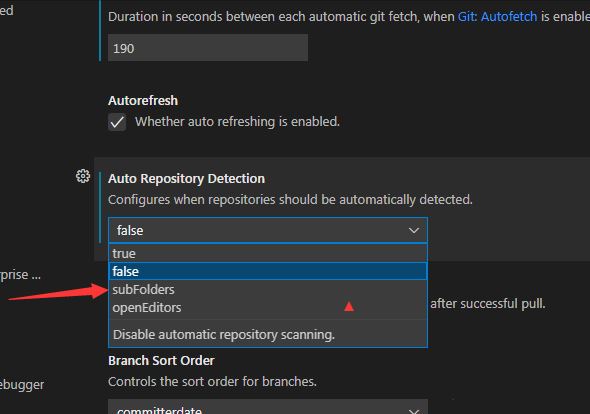Uncheck the Autorefresh checkbox

[117, 122]
